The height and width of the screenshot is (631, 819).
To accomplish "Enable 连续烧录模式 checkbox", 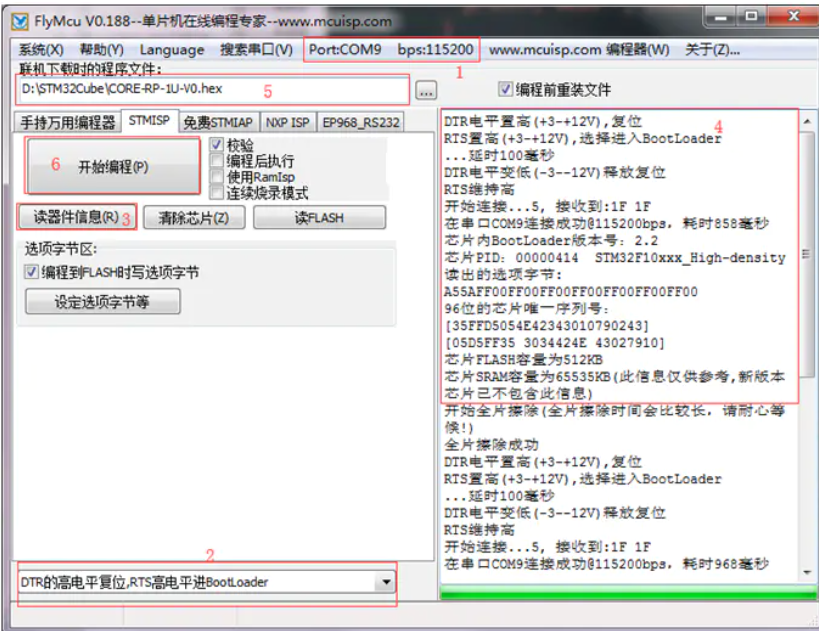I will click(217, 193).
